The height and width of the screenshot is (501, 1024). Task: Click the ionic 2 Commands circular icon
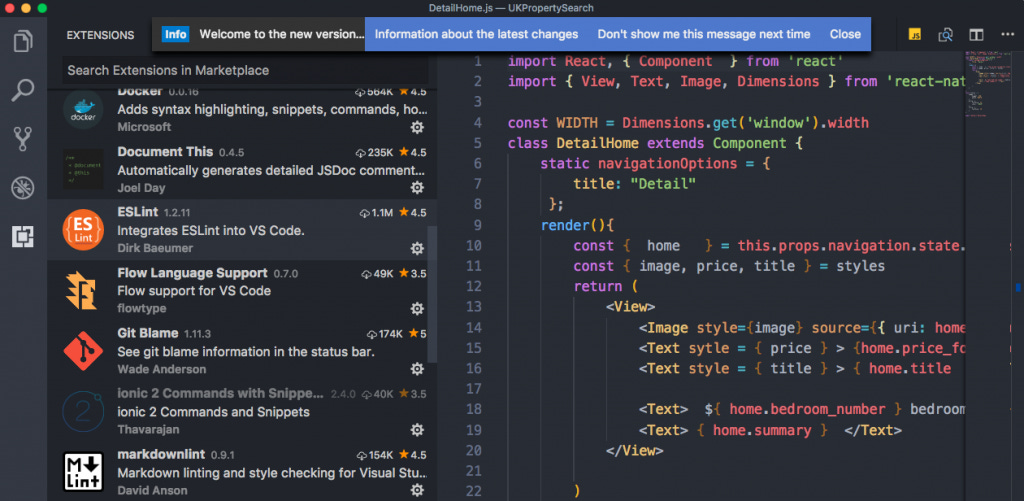[x=84, y=412]
